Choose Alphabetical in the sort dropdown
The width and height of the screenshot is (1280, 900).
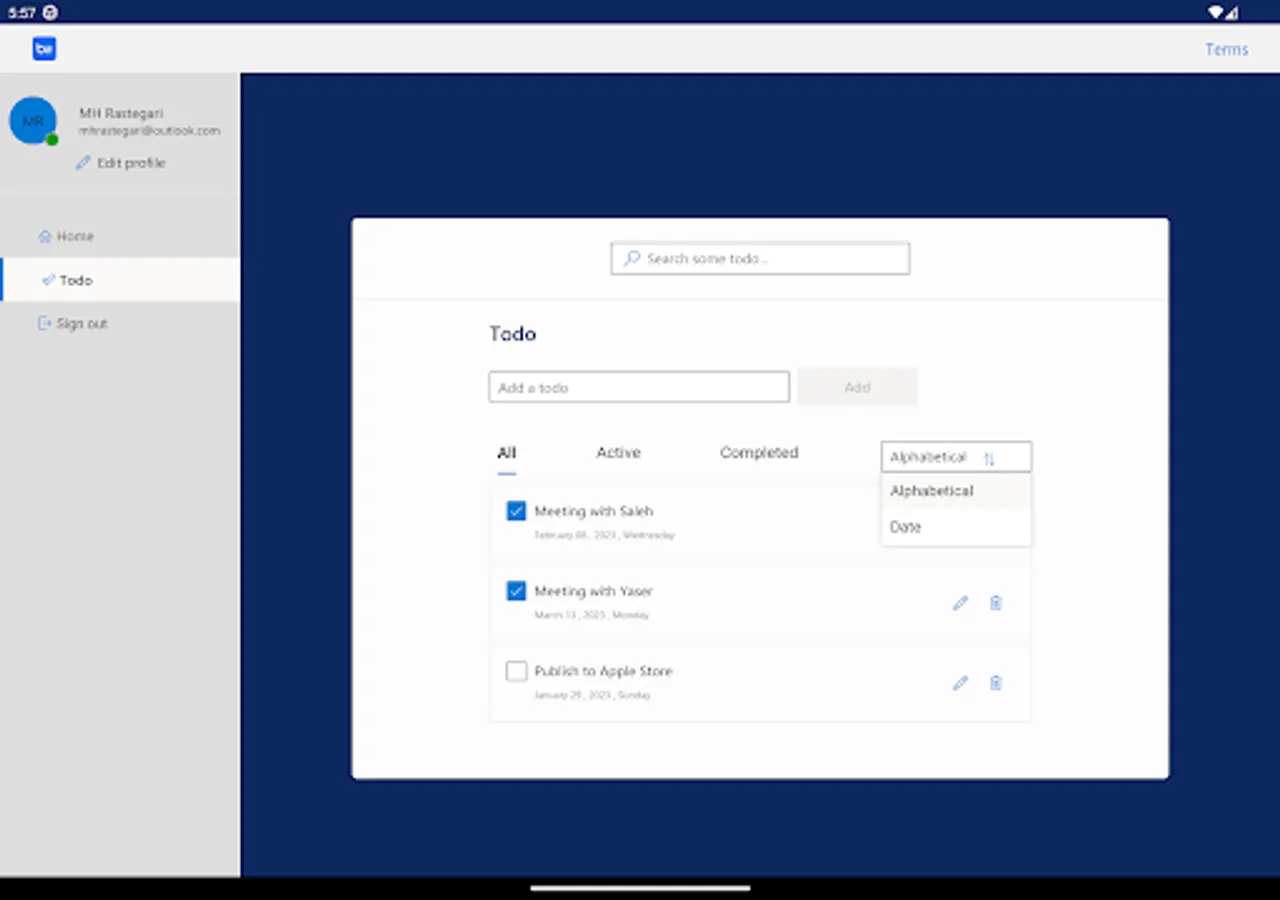coord(931,491)
